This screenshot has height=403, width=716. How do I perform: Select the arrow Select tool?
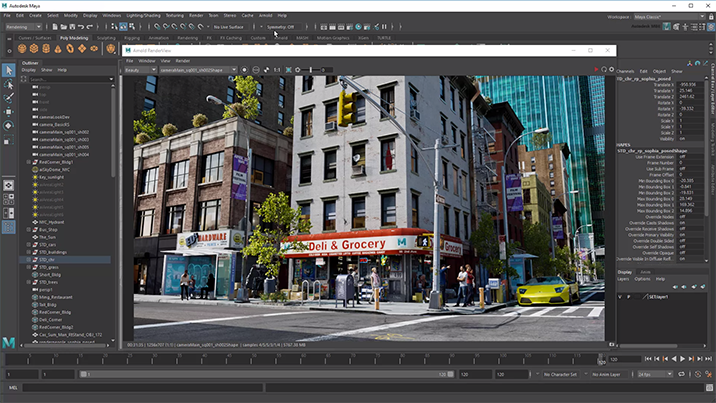point(8,70)
